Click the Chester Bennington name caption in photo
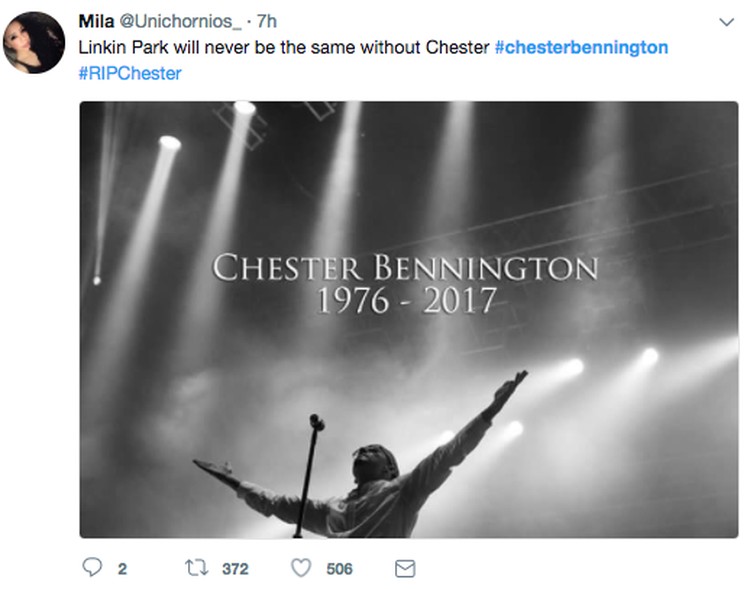This screenshot has width=750, height=589. (x=405, y=267)
